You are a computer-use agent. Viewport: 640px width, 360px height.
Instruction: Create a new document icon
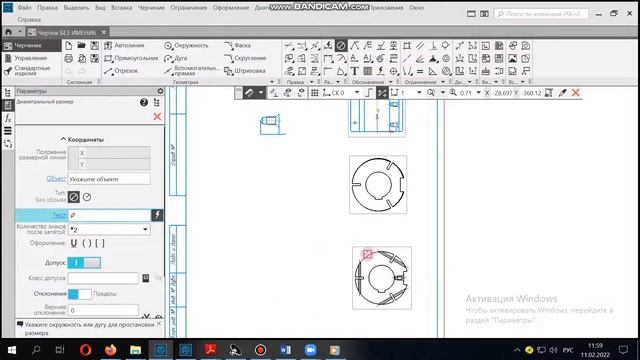pos(69,45)
